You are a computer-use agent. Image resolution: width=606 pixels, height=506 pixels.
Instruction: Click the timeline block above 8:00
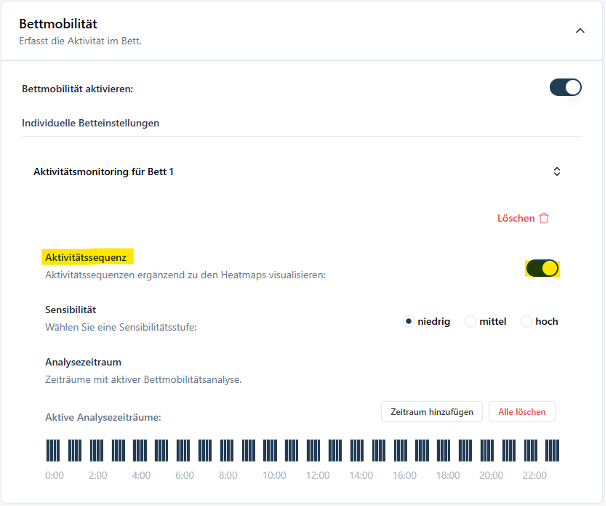pos(228,449)
